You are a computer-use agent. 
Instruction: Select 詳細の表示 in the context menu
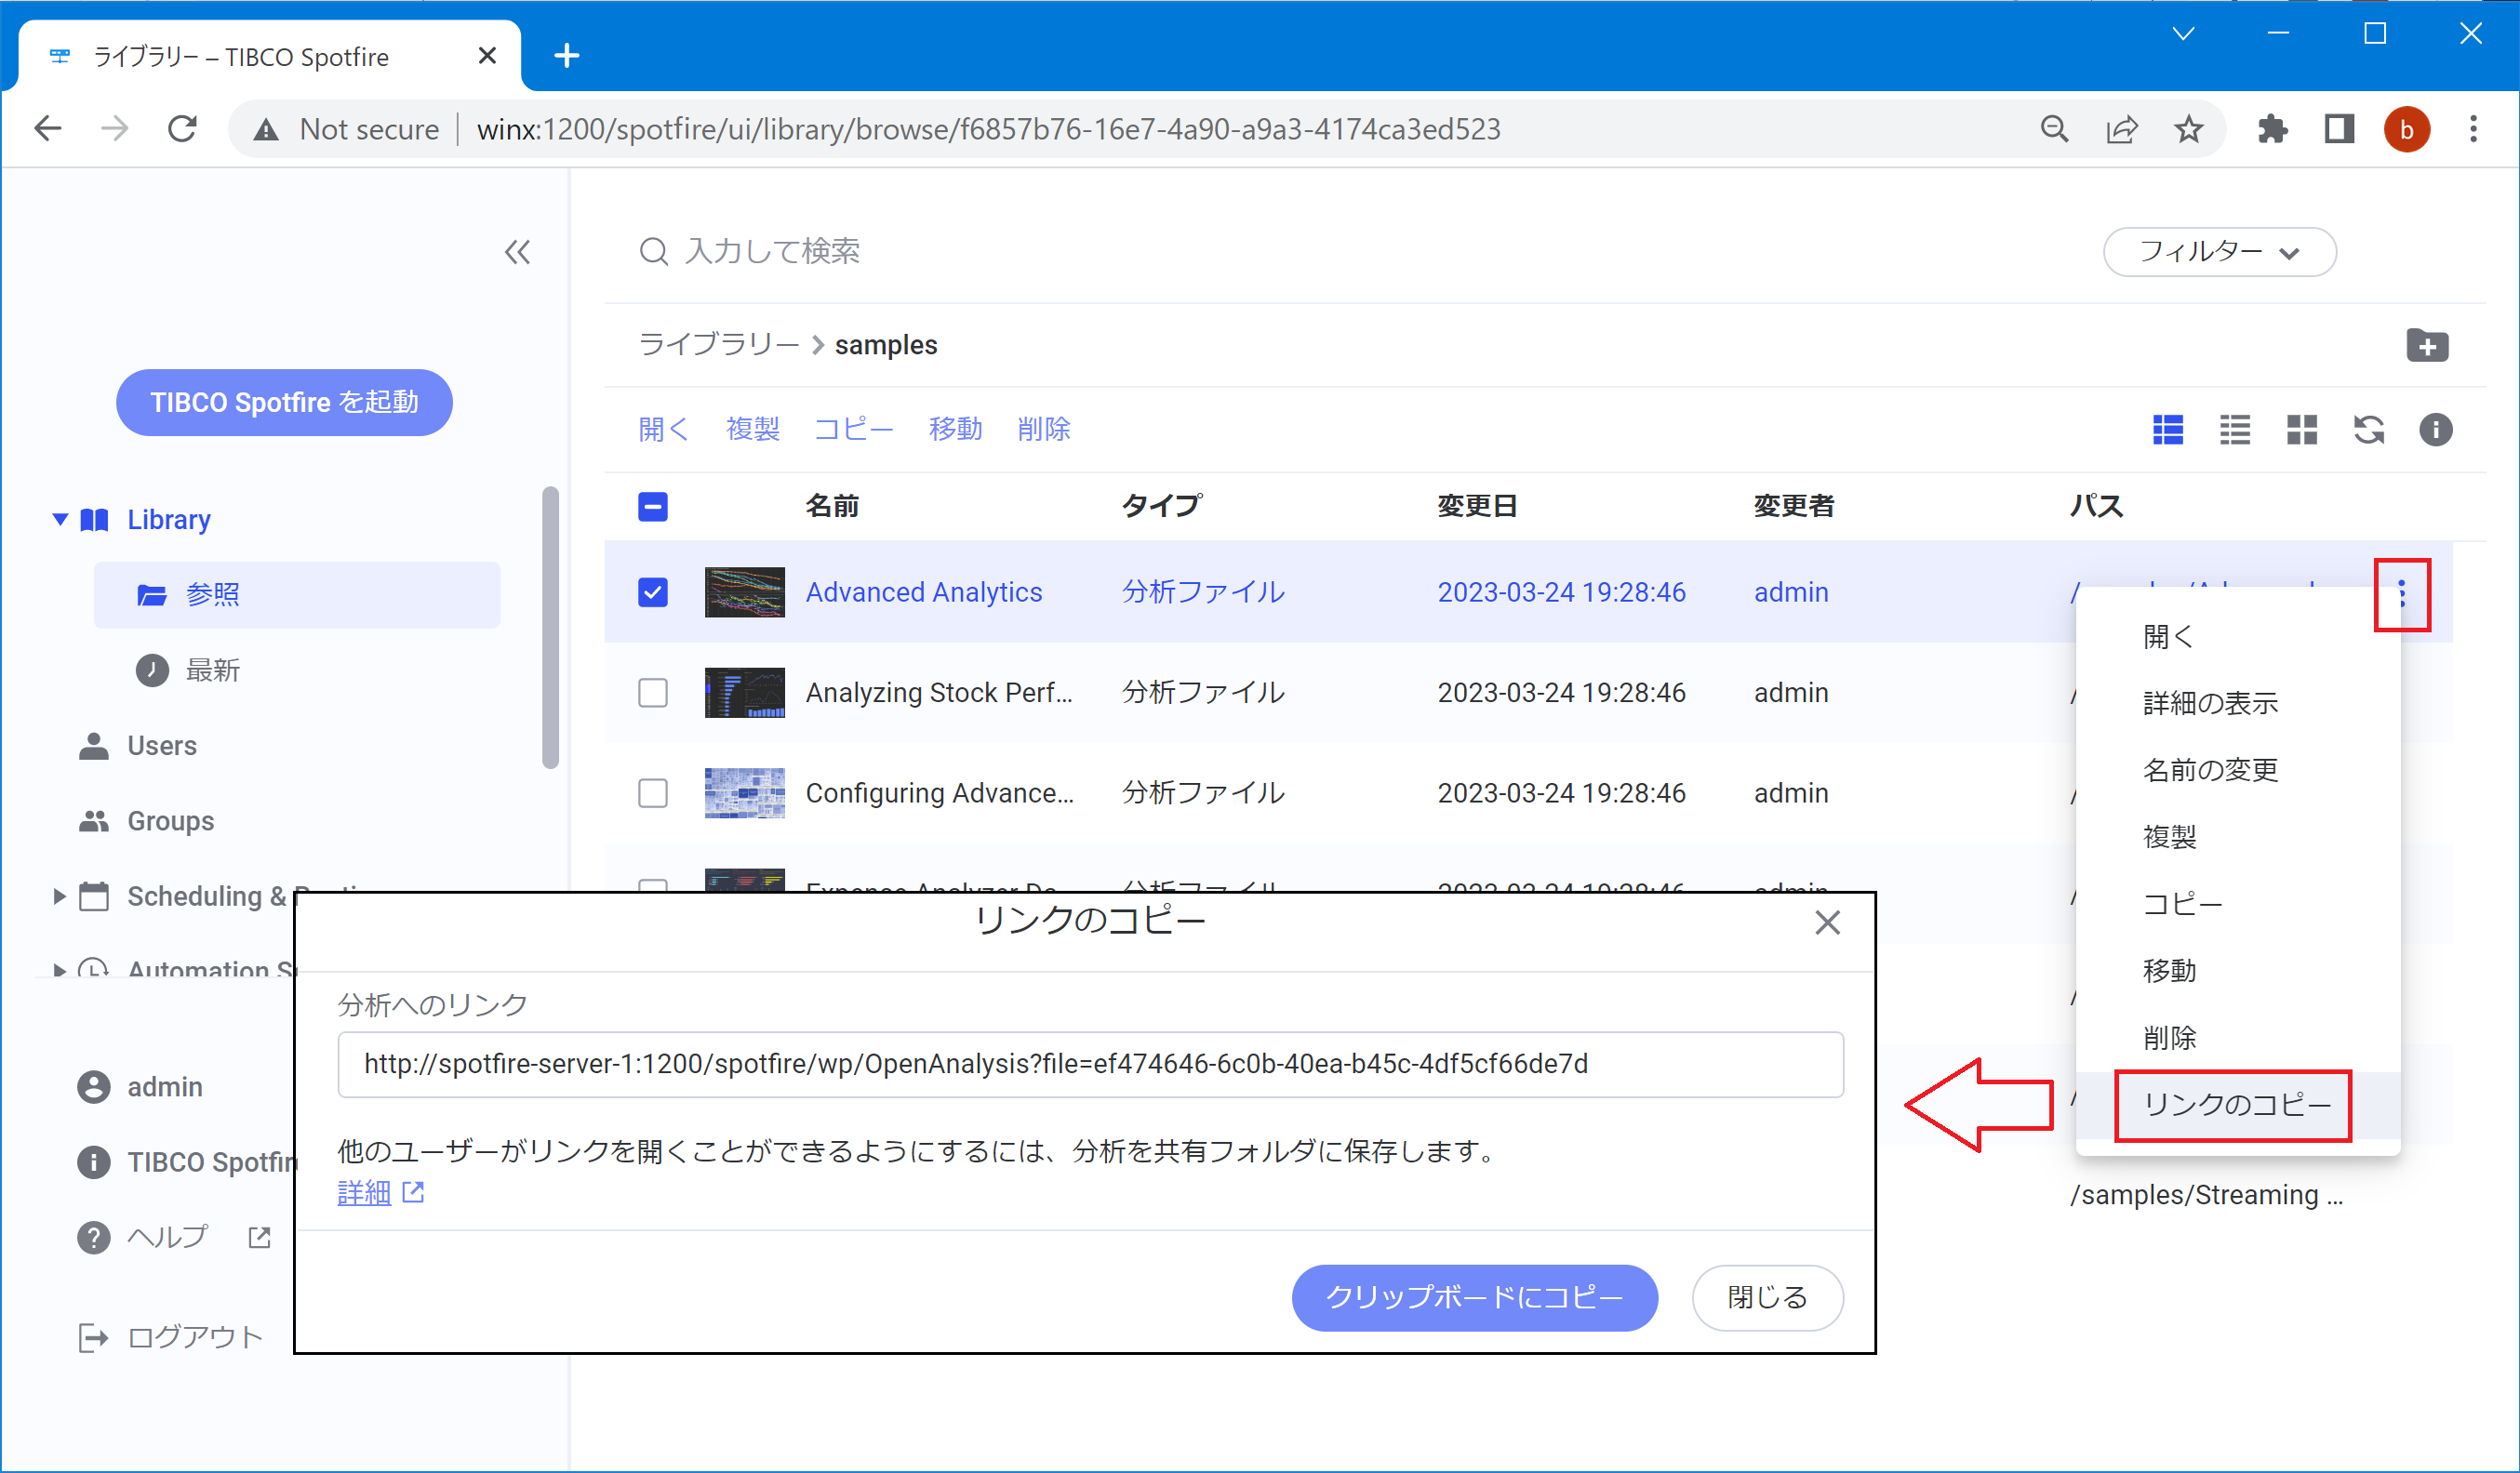(x=2238, y=703)
